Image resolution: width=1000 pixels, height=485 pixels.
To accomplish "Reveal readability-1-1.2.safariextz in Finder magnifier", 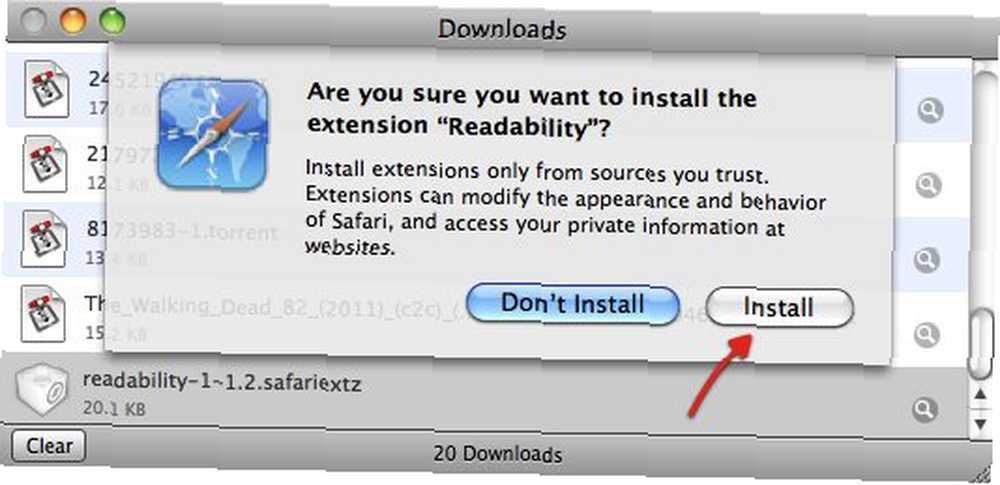I will pos(925,408).
